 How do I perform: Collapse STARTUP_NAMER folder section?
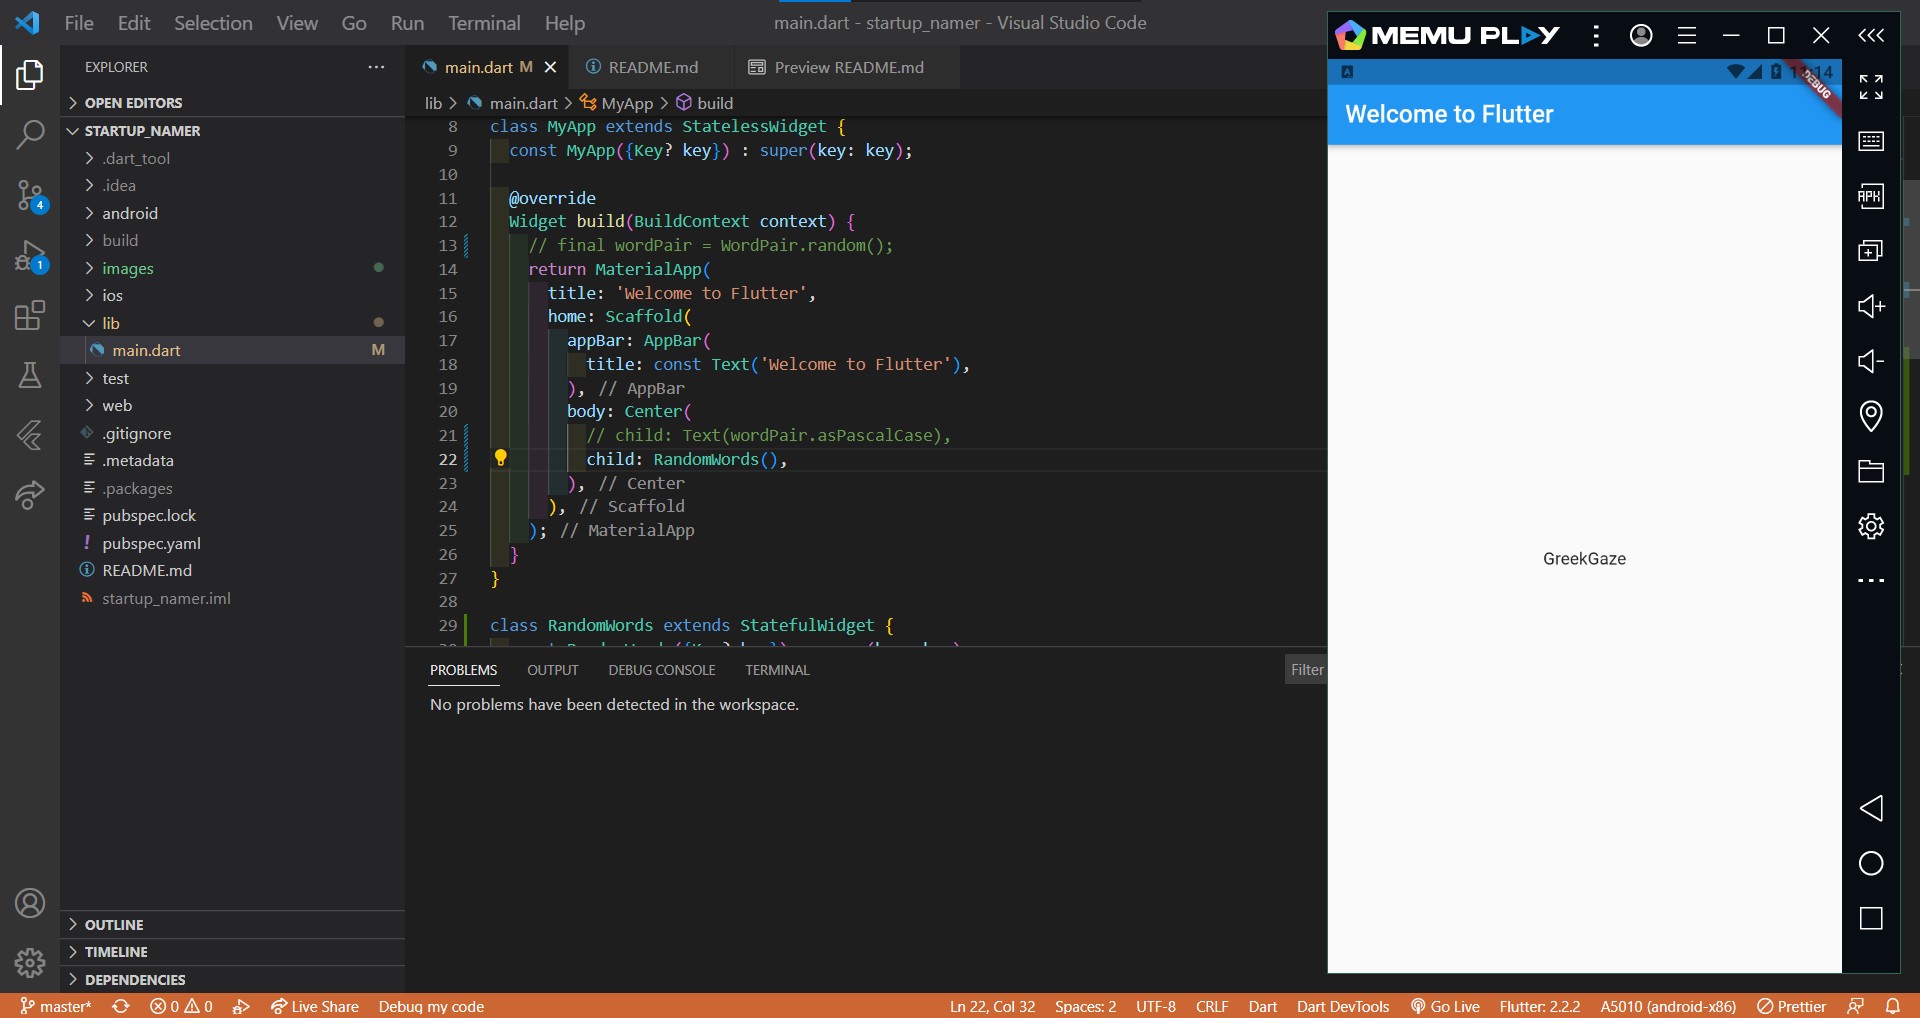232,131
